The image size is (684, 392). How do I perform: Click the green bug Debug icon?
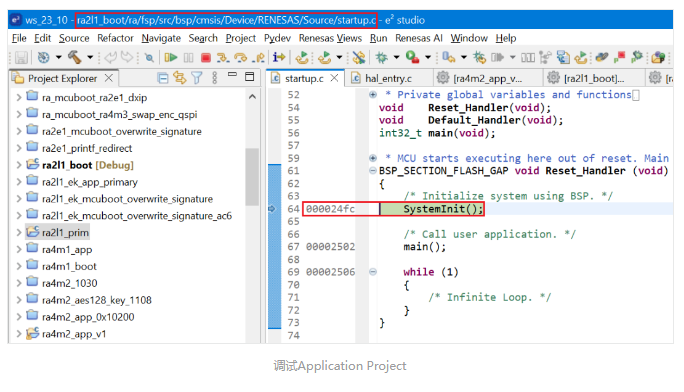(381, 57)
